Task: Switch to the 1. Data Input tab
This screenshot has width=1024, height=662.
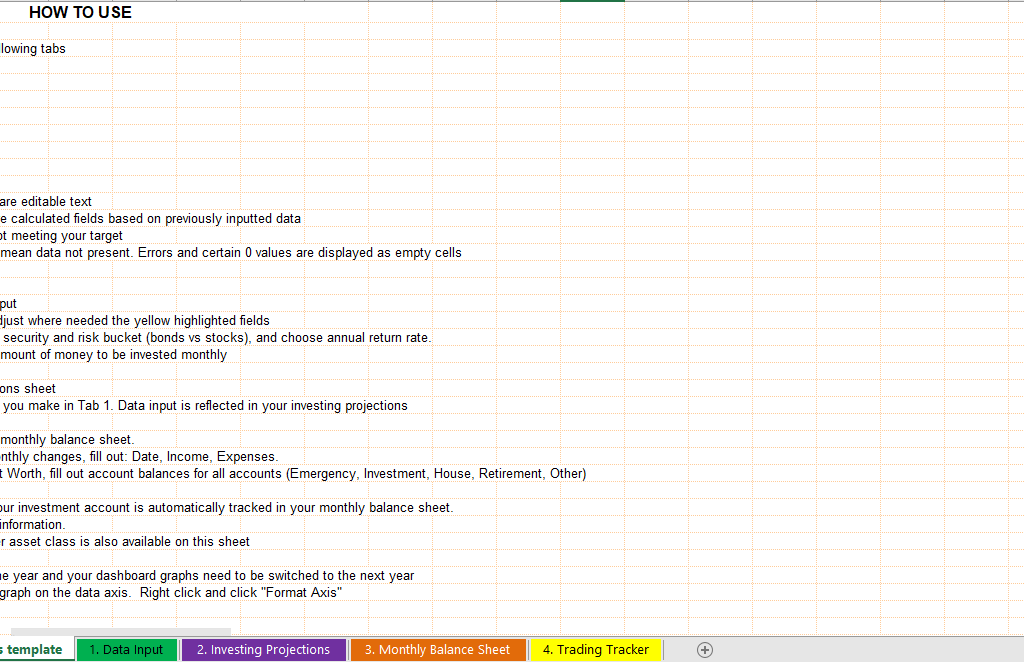Action: [126, 650]
